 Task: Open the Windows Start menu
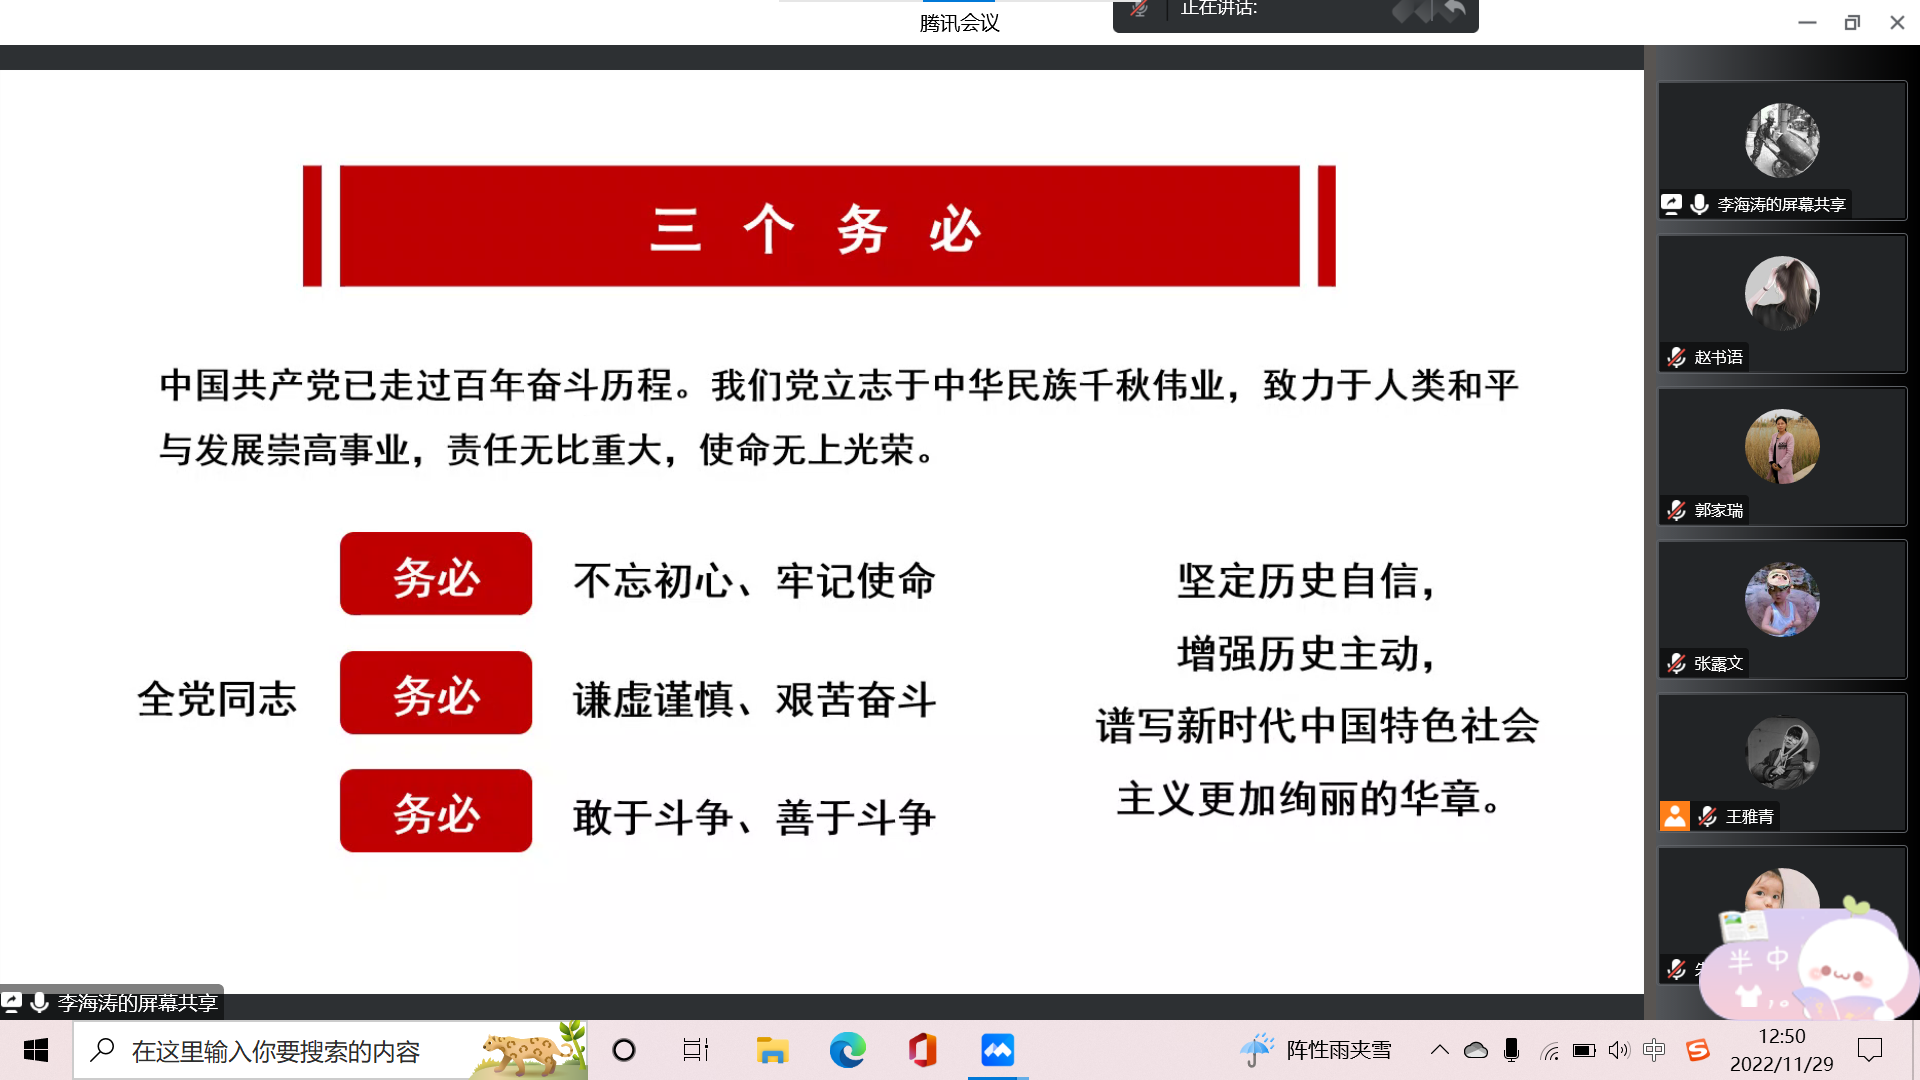click(x=36, y=1050)
